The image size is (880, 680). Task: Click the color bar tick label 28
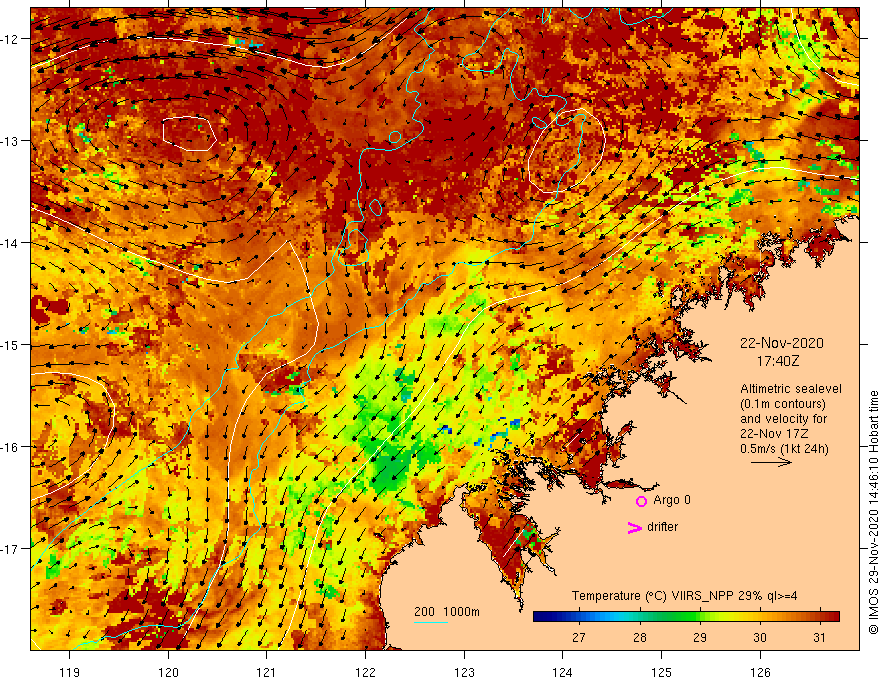pyautogui.click(x=639, y=637)
